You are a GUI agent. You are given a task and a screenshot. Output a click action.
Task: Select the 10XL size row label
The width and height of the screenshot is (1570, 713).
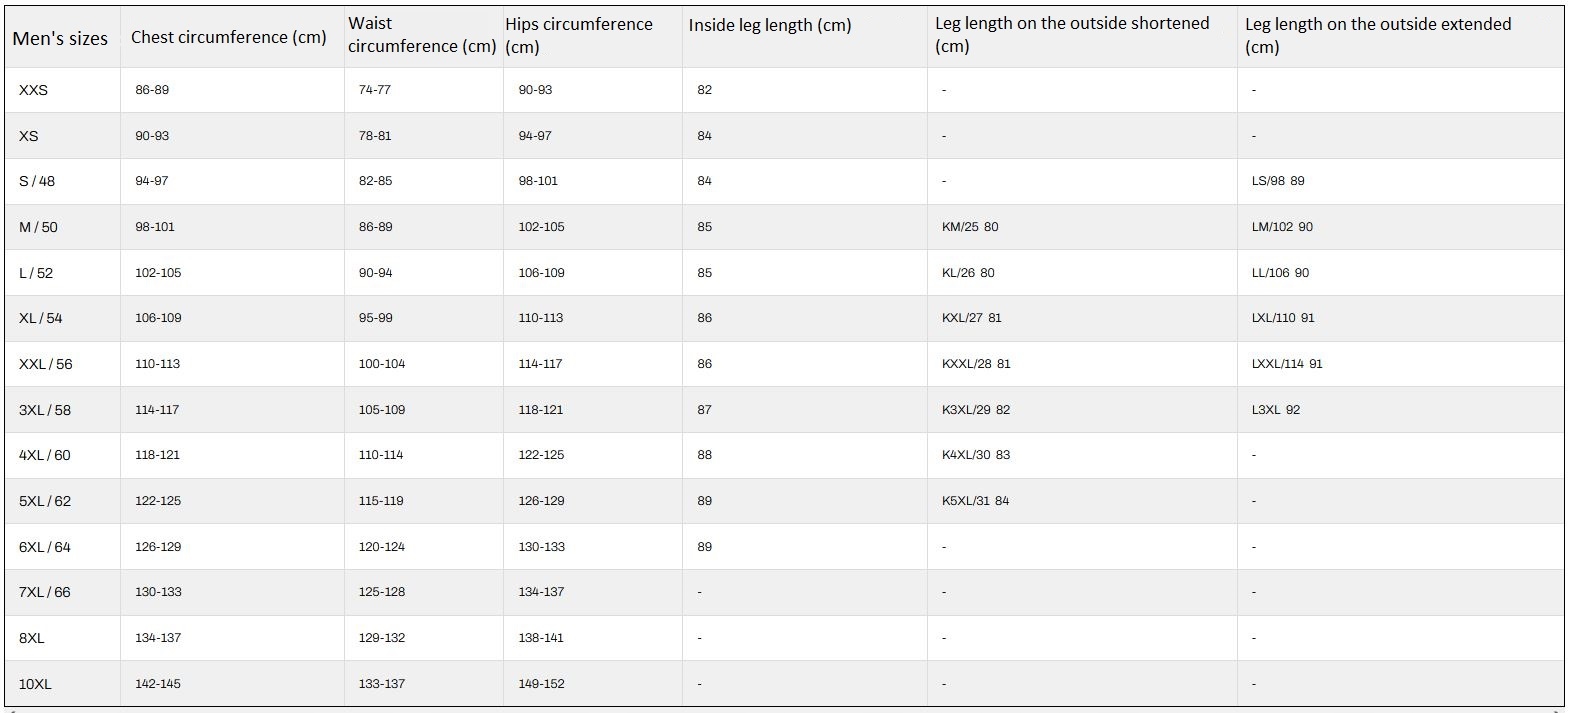35,684
